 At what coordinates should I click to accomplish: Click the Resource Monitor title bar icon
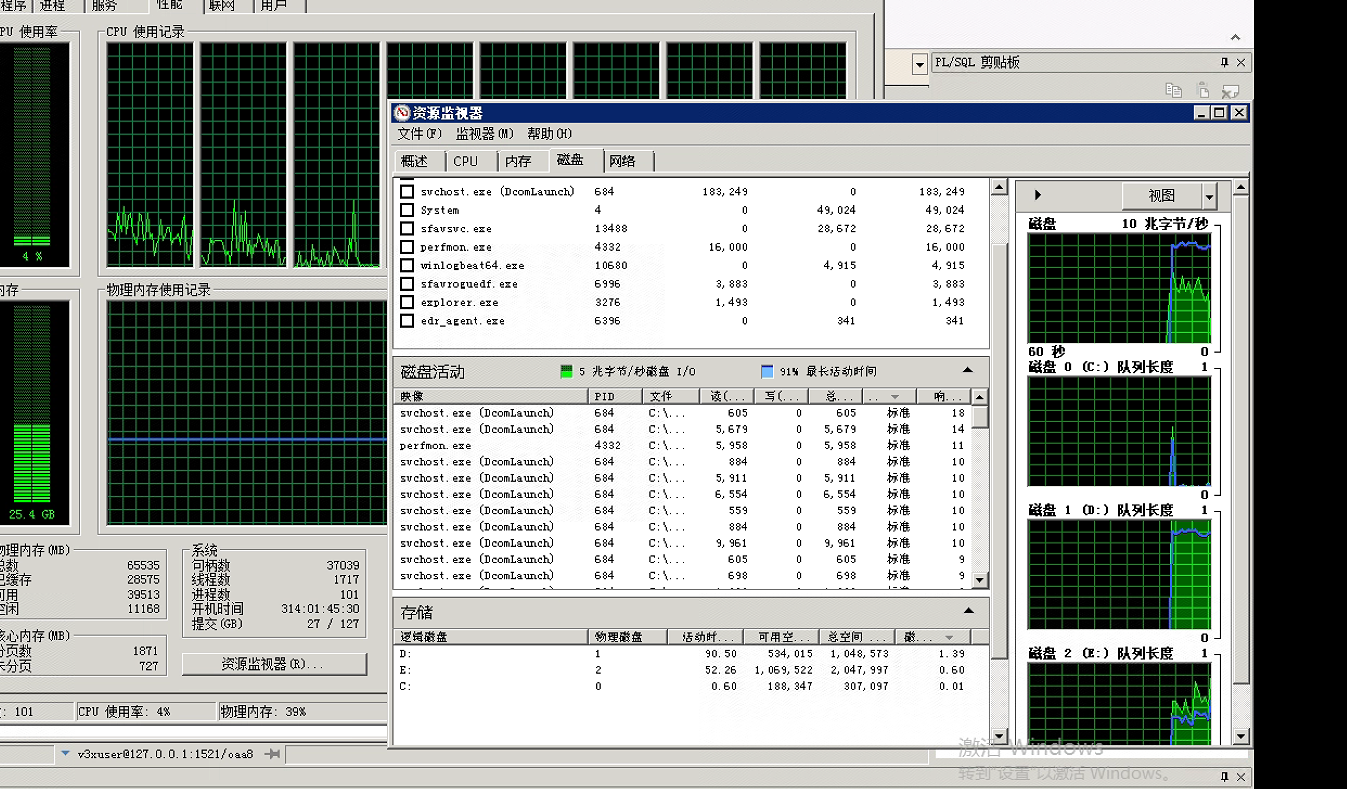[402, 113]
